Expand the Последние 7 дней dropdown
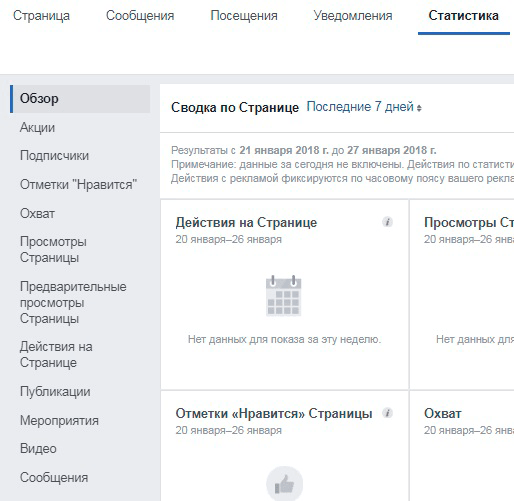Screen dimensions: 514x501 [364, 107]
